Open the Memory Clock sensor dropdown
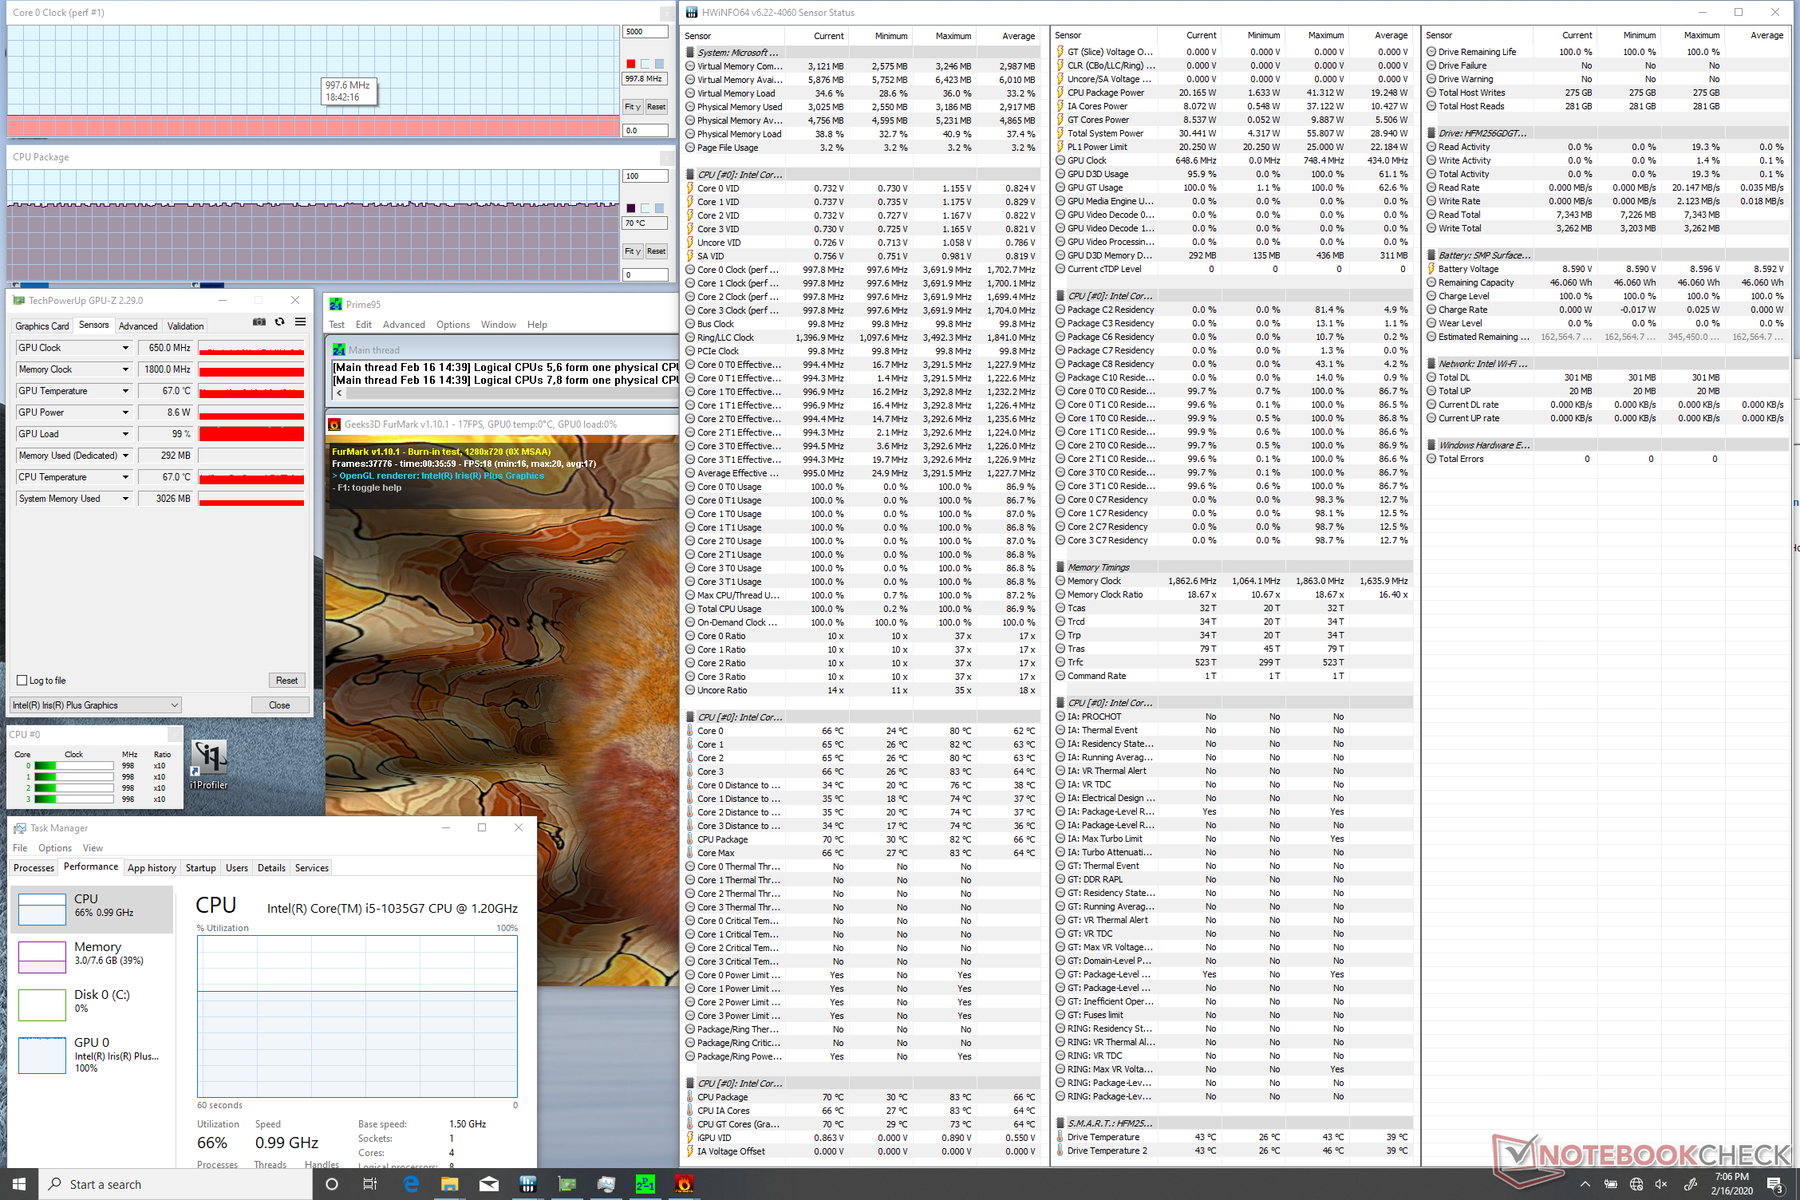The width and height of the screenshot is (1800, 1200). 126,369
